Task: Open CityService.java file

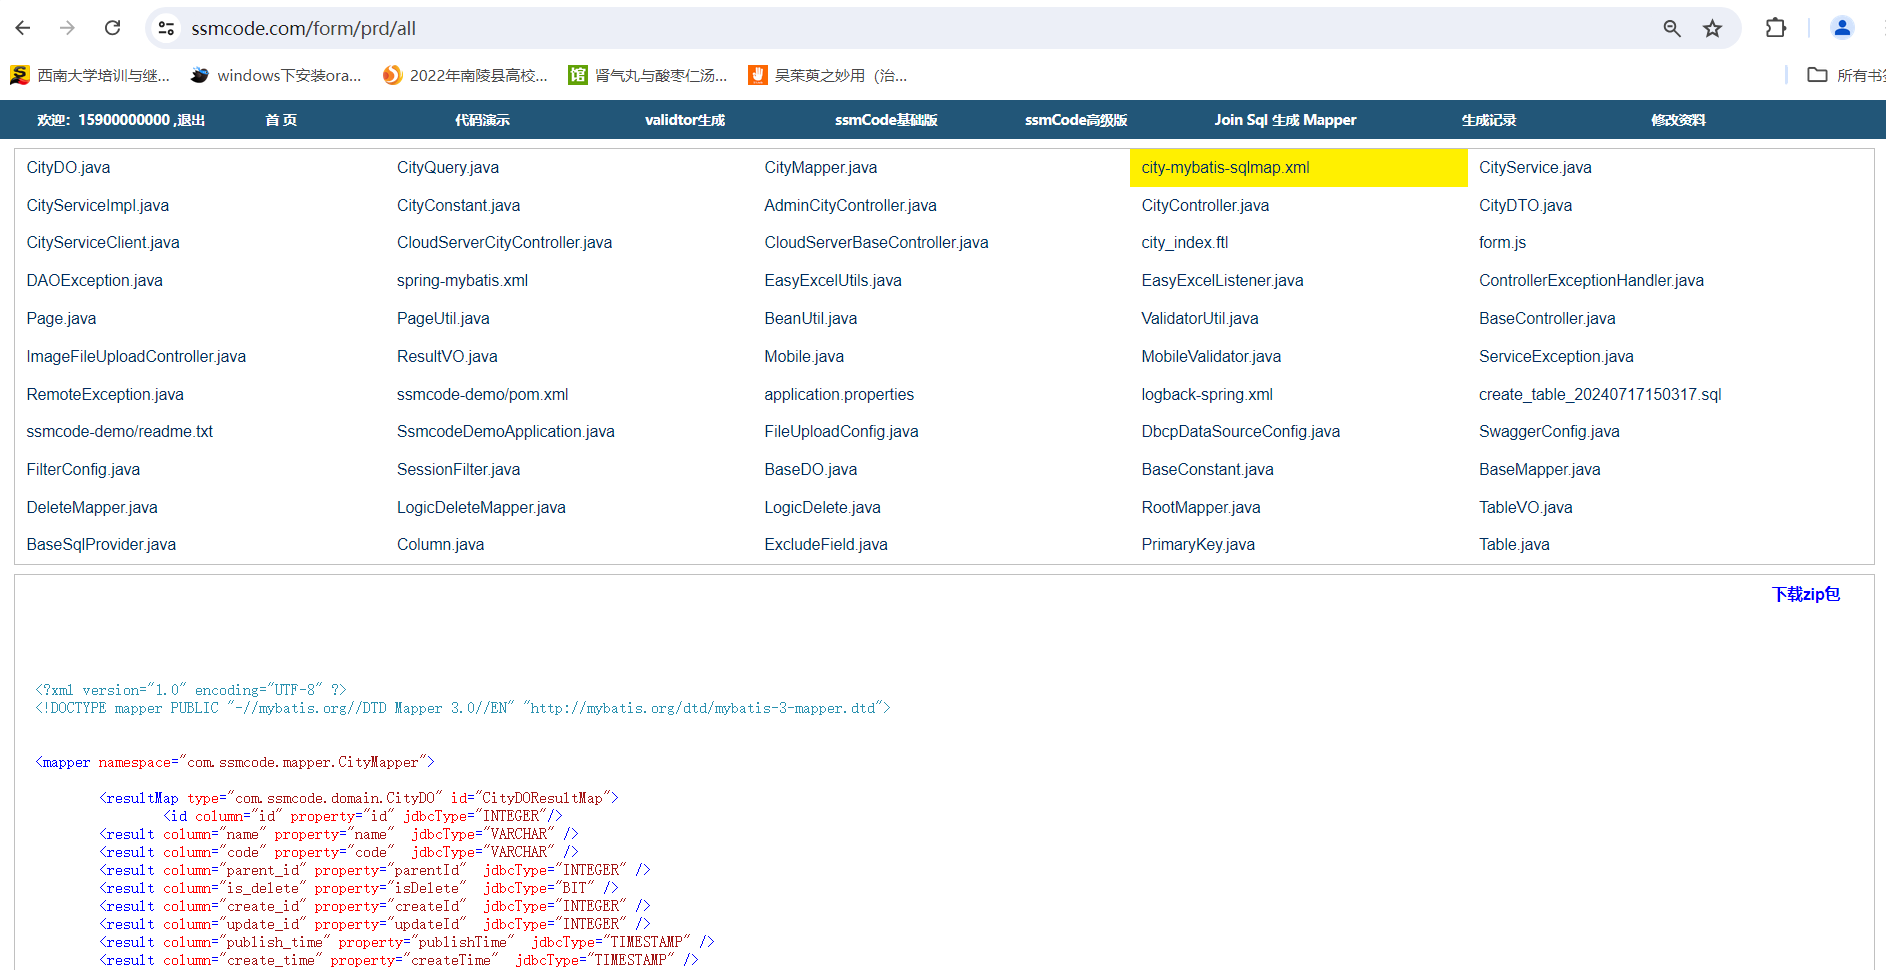Action: tap(1535, 168)
